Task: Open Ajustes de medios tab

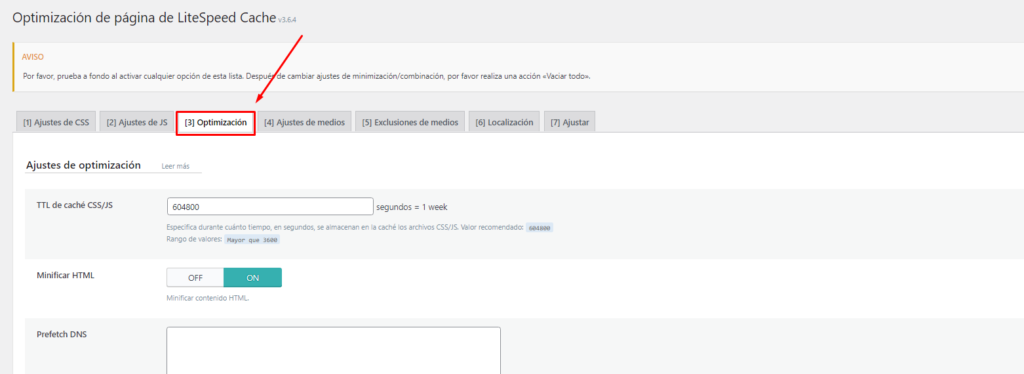Action: tap(304, 122)
